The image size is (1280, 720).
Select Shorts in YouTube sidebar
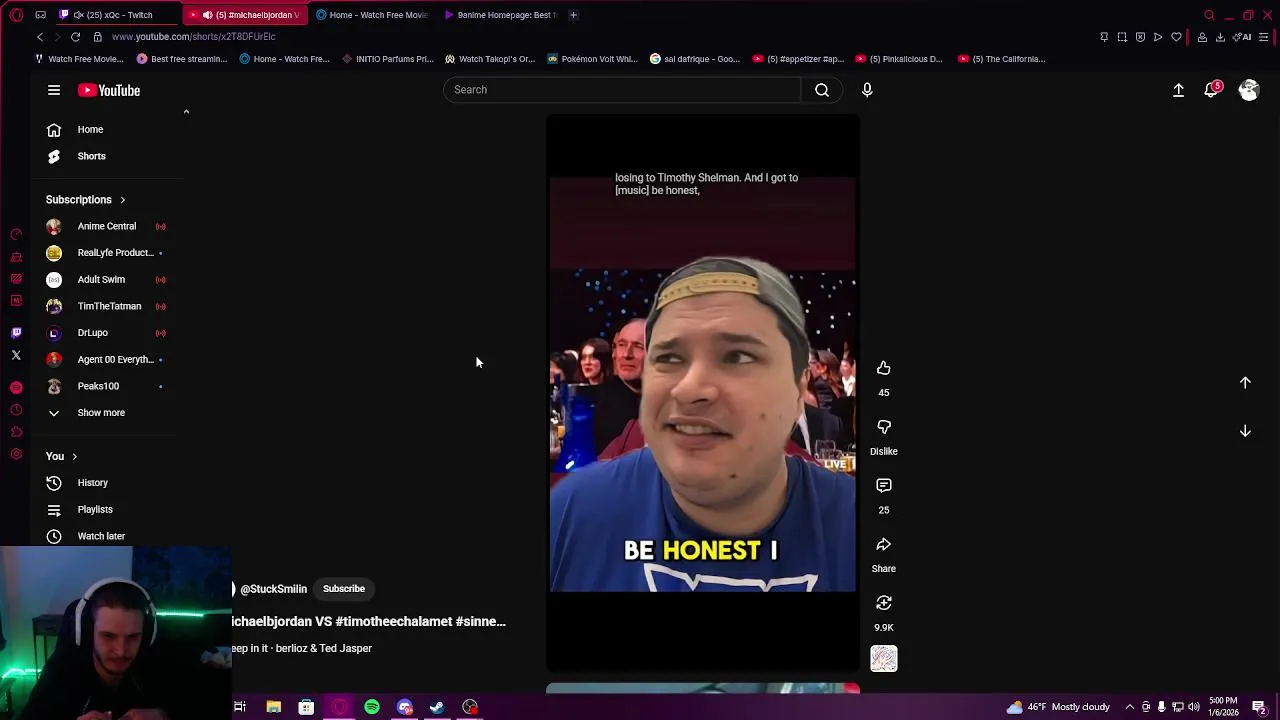point(91,156)
